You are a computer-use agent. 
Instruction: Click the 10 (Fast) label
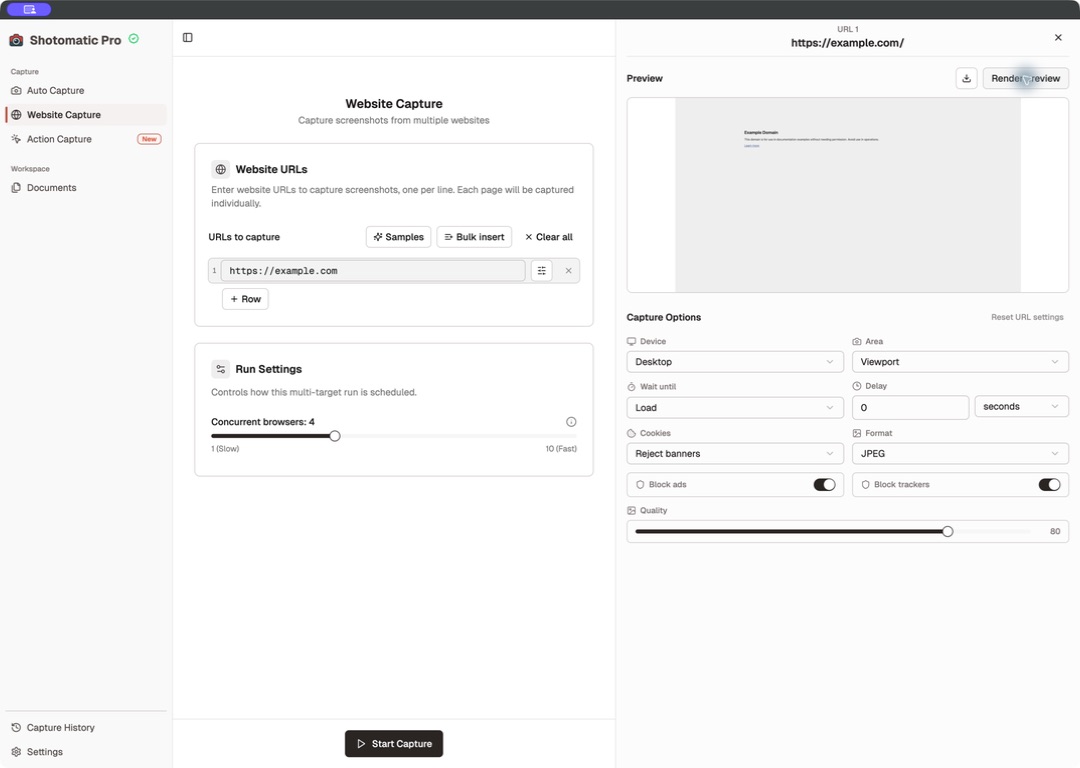[561, 448]
